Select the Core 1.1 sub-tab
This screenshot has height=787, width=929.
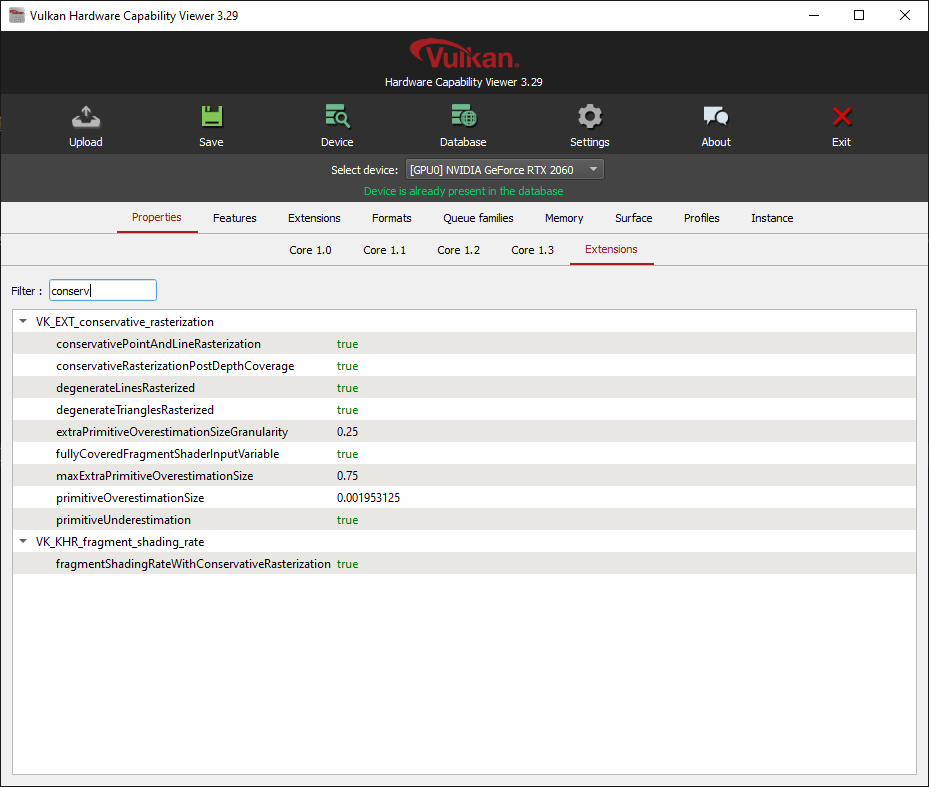[x=385, y=250]
